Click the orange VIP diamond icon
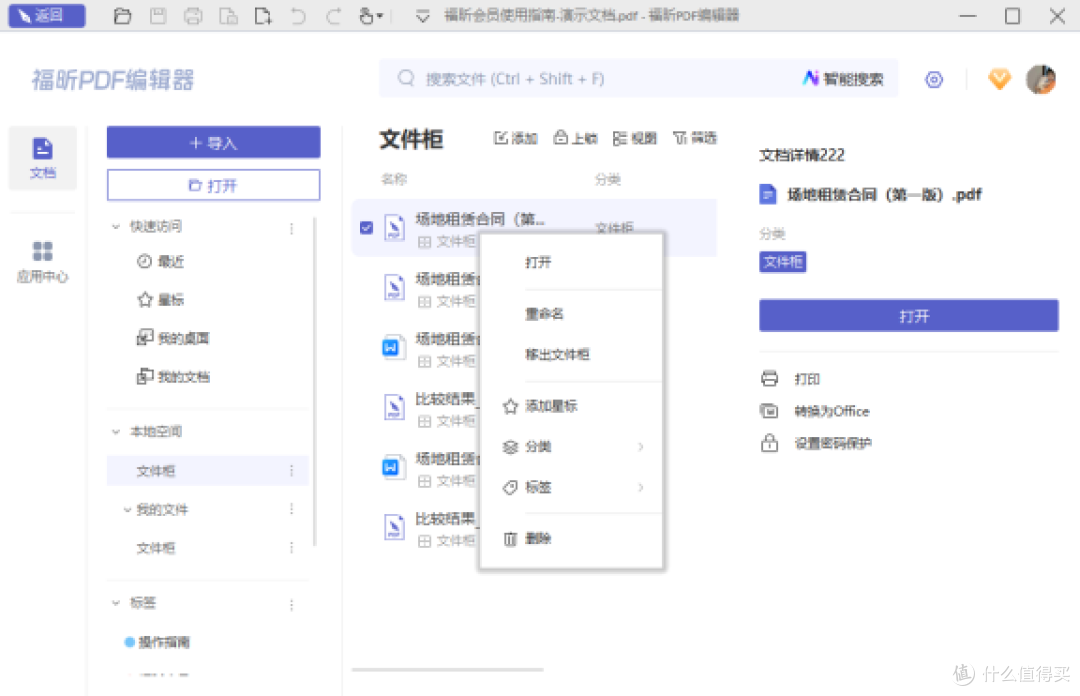Screen dimensions: 1080x696 point(999,79)
